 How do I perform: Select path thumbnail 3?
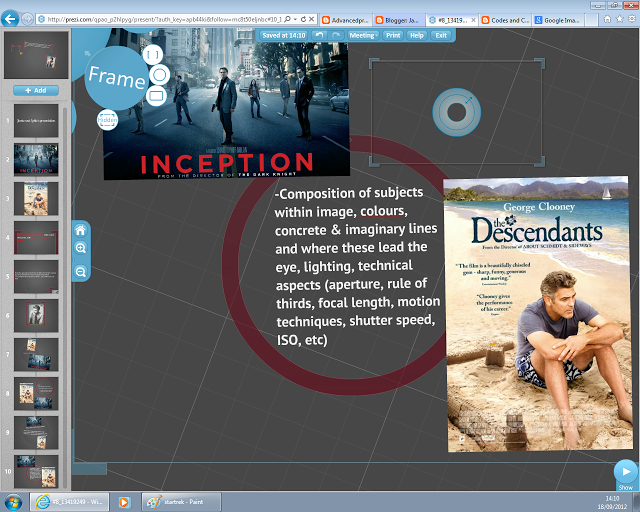click(x=36, y=198)
